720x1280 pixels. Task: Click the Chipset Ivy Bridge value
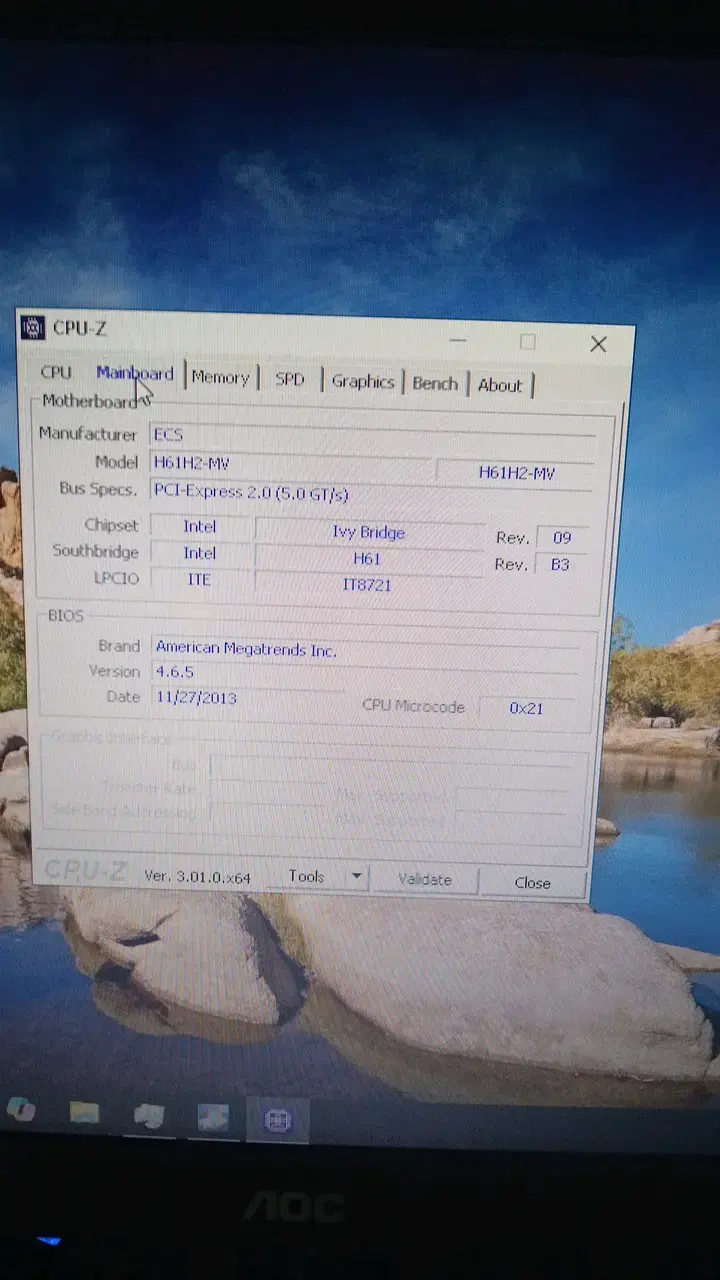(369, 532)
